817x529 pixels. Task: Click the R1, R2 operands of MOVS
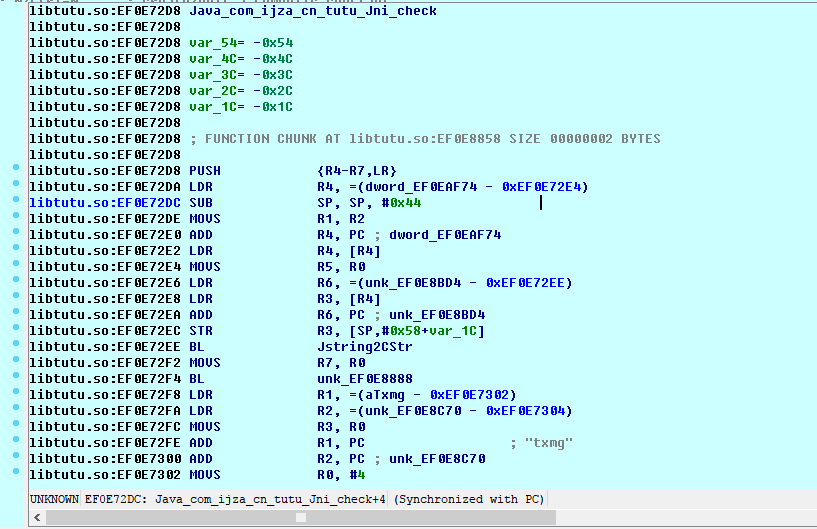[341, 219]
